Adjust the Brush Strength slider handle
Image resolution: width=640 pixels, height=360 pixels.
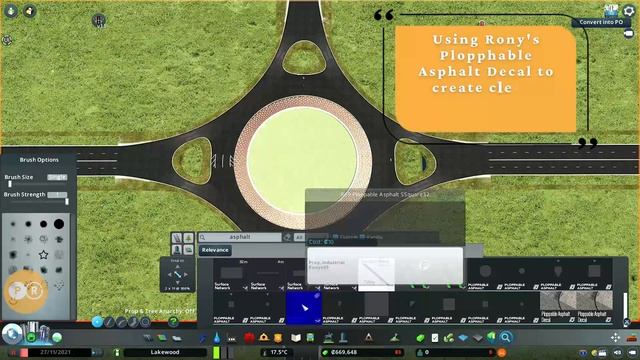(67, 201)
